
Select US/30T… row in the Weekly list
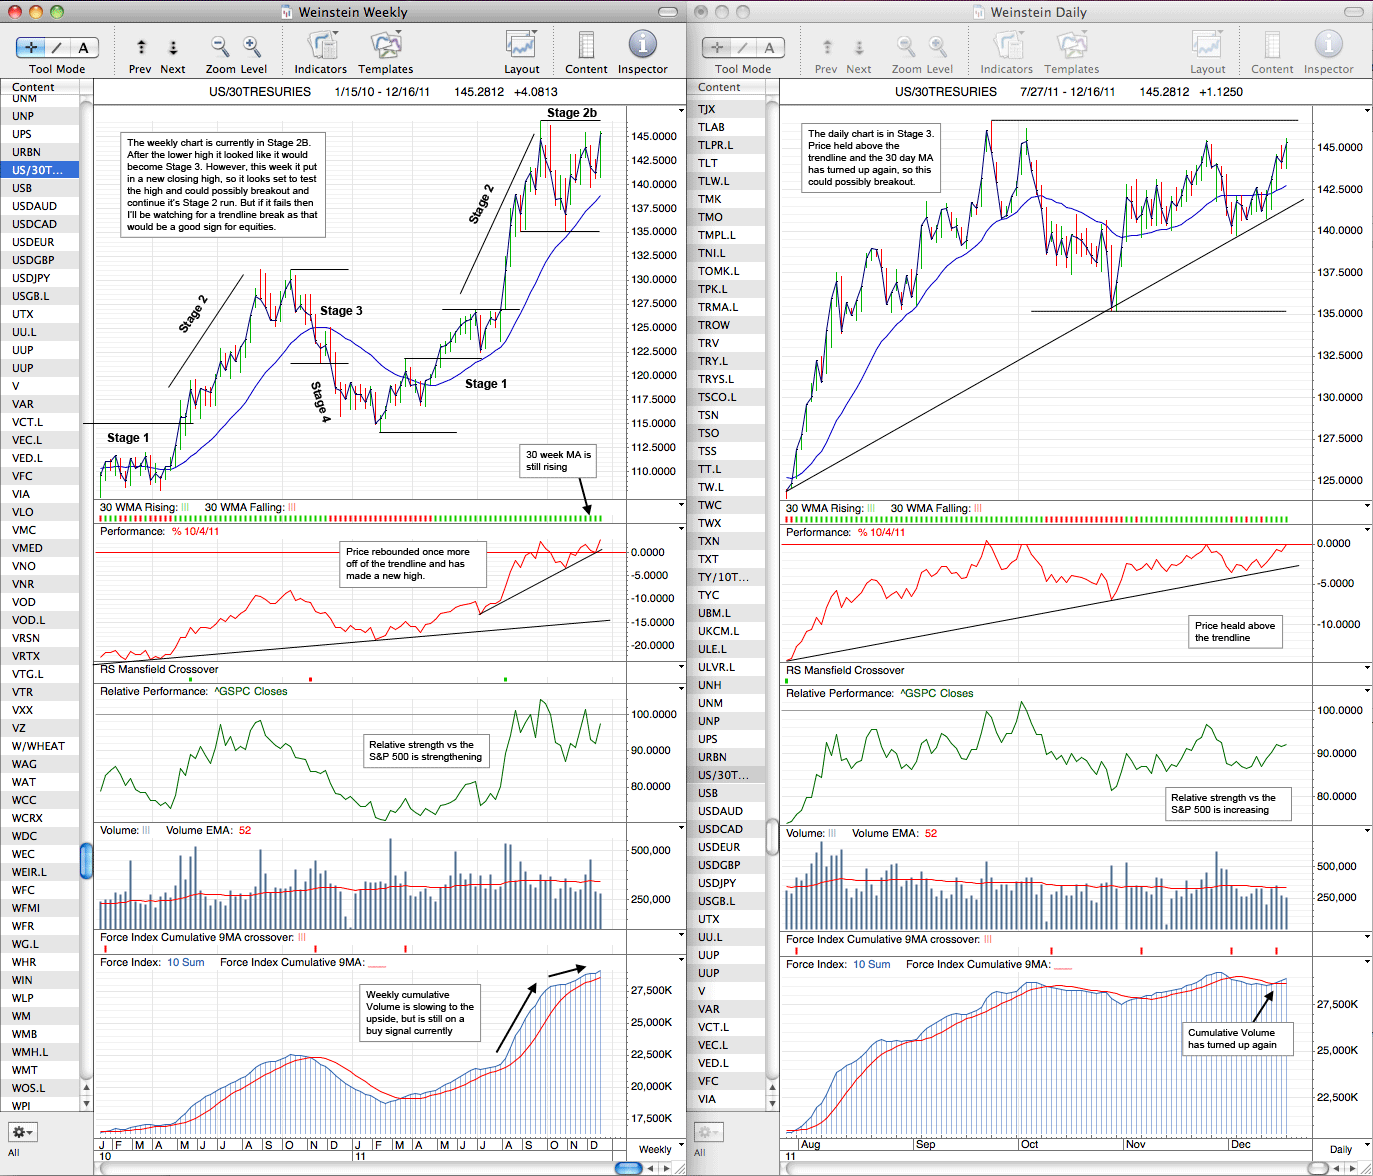40,170
